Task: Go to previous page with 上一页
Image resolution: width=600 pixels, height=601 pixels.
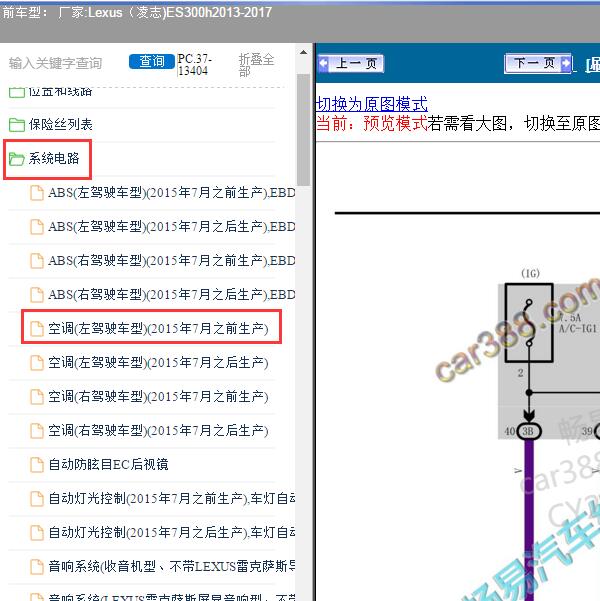Action: tap(351, 63)
